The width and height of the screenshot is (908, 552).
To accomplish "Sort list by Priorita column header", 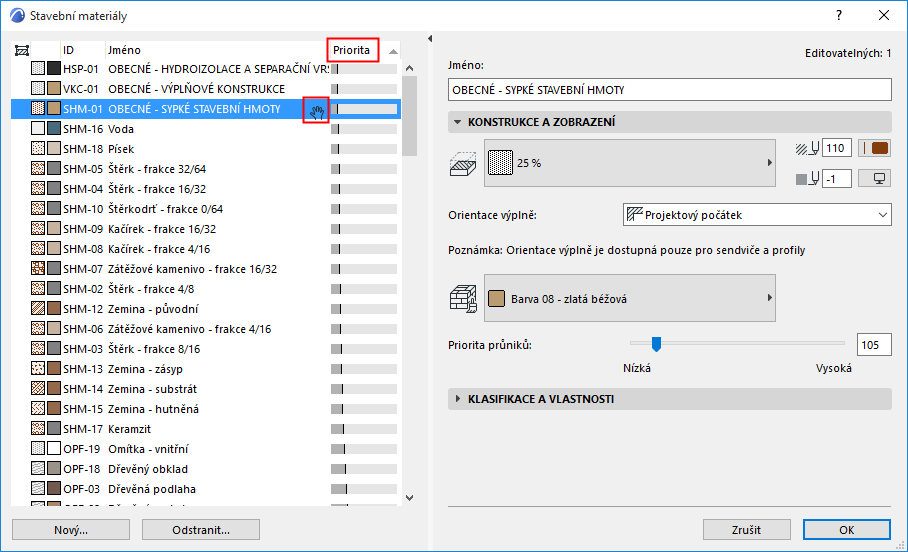I will tap(352, 50).
